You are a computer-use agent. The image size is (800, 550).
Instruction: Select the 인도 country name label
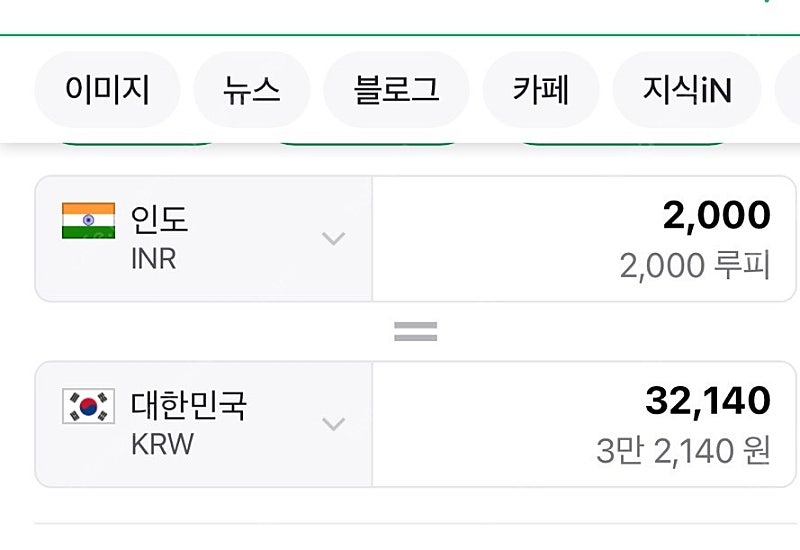click(x=159, y=219)
